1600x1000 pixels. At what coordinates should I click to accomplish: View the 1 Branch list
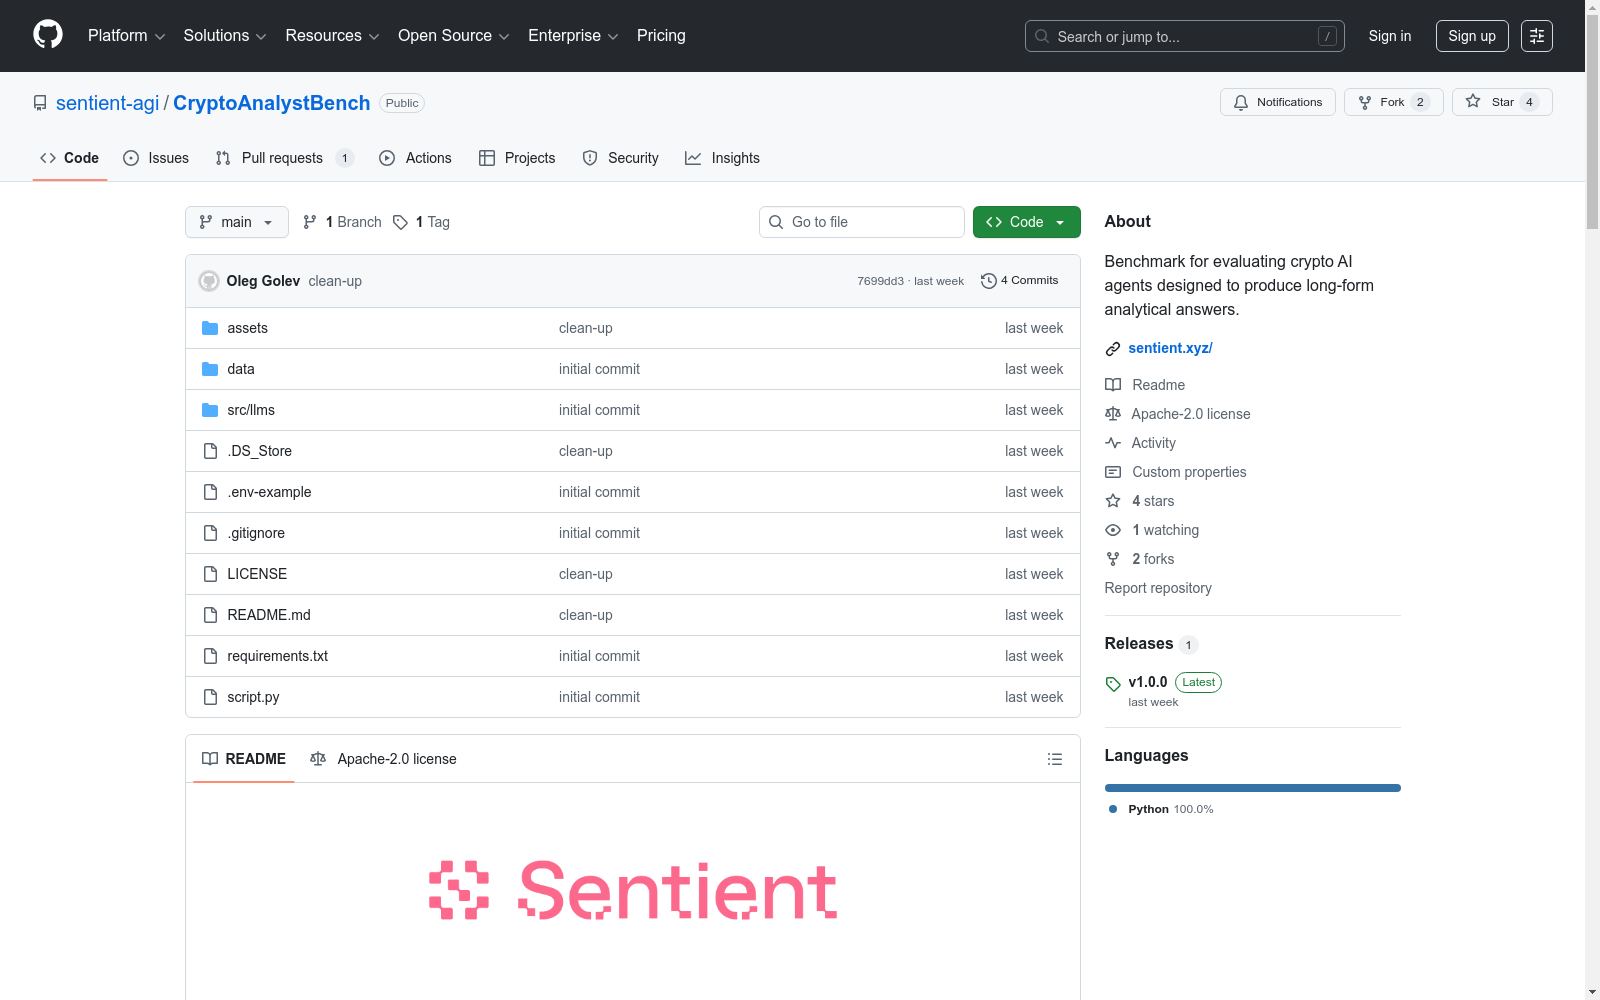tap(343, 222)
